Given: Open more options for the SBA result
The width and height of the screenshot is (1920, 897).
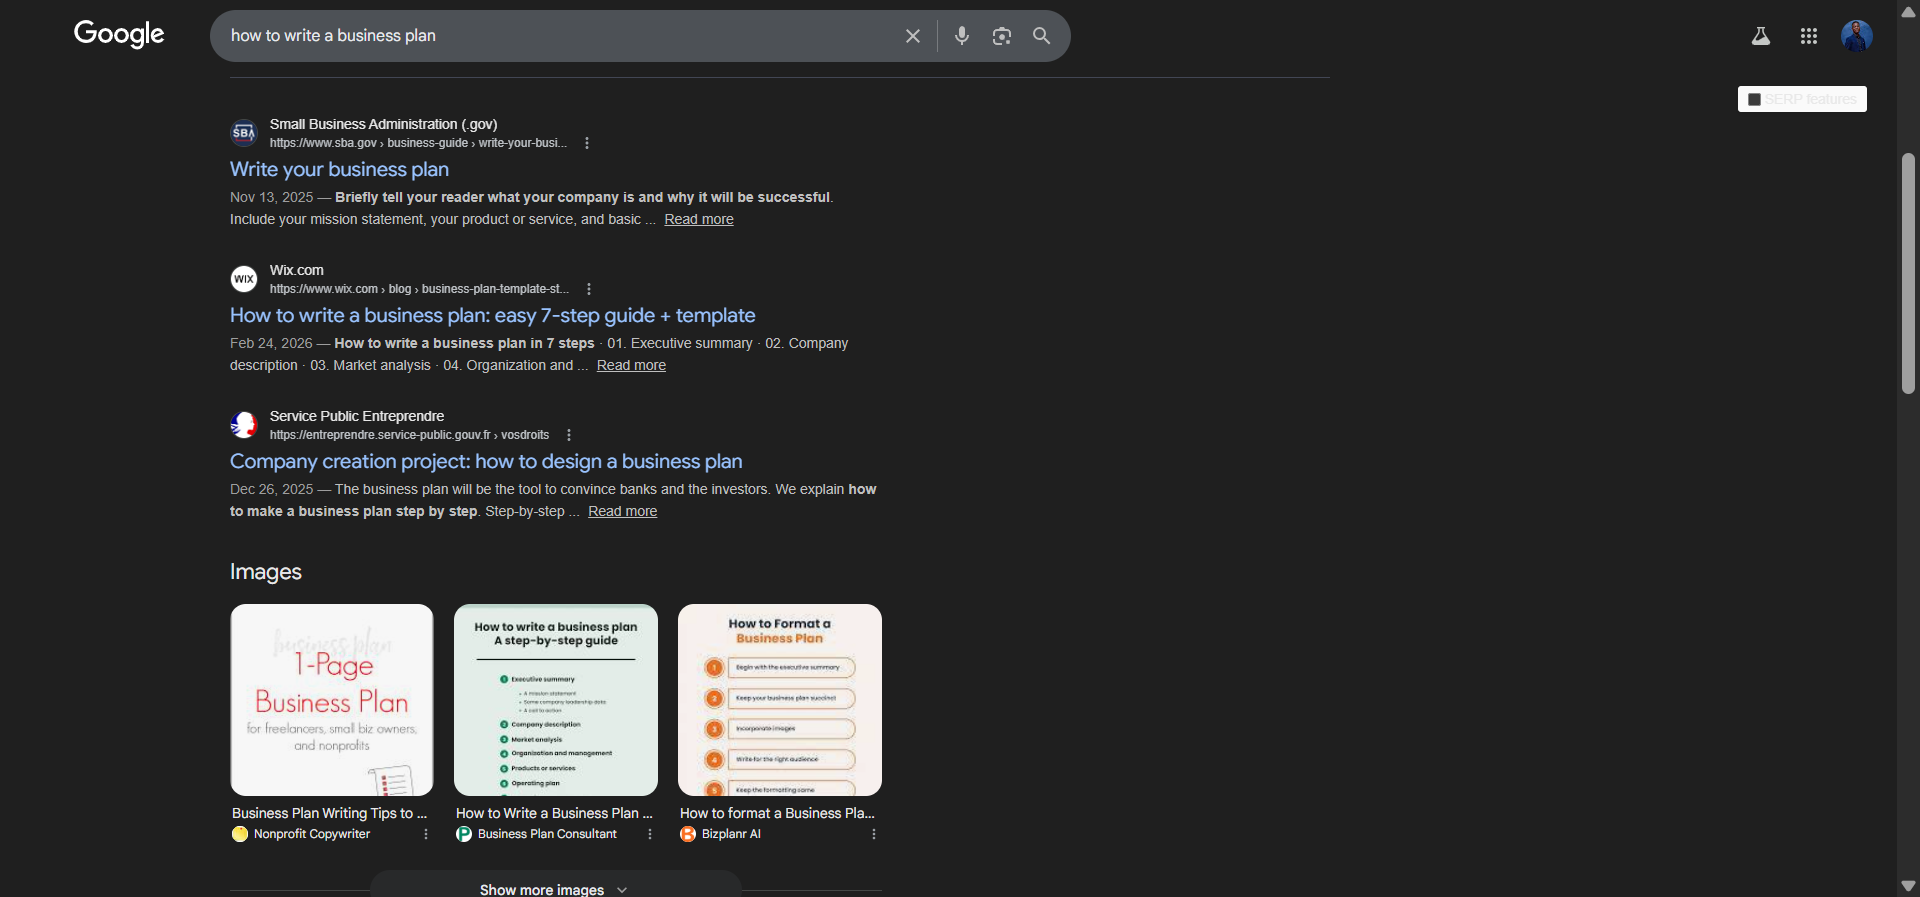Looking at the screenshot, I should point(587,143).
